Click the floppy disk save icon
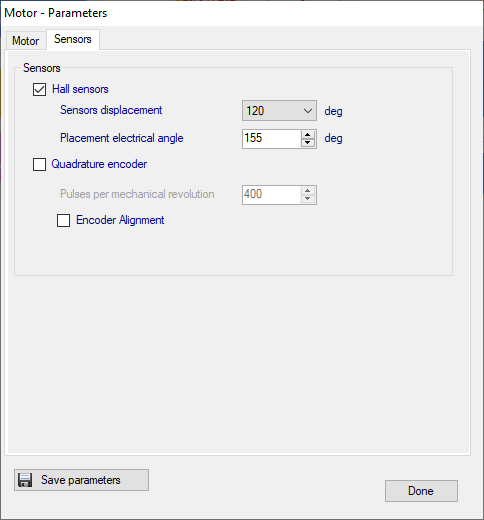 point(25,480)
